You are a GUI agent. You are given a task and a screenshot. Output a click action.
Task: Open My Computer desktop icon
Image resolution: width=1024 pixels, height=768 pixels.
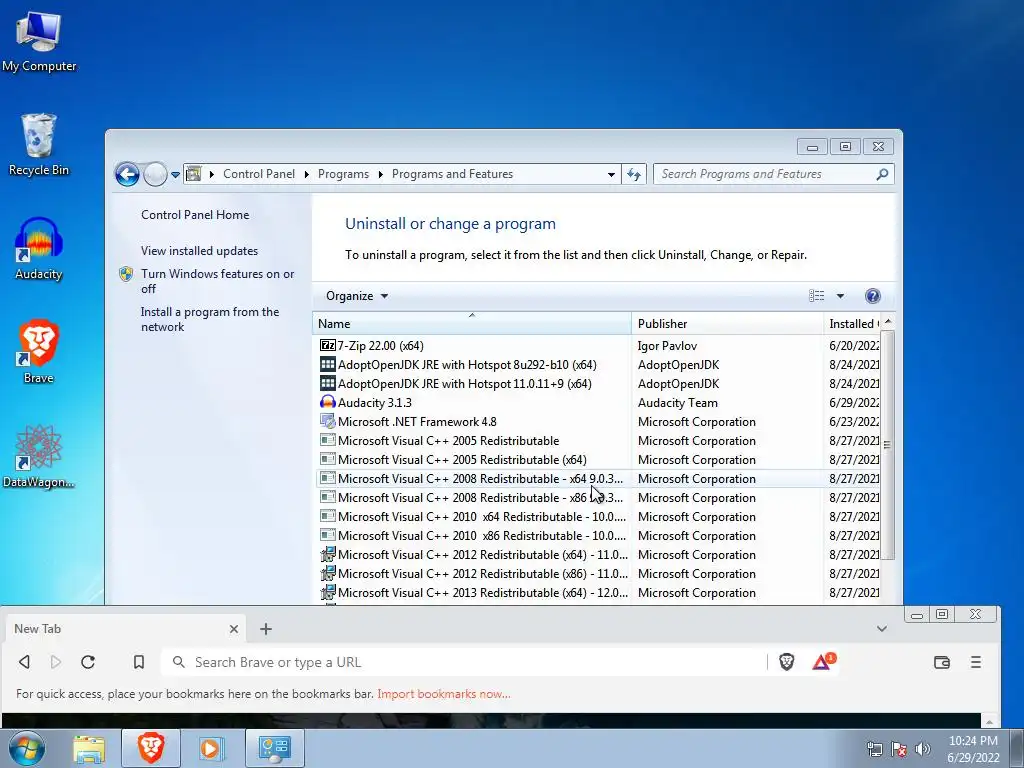pos(39,41)
